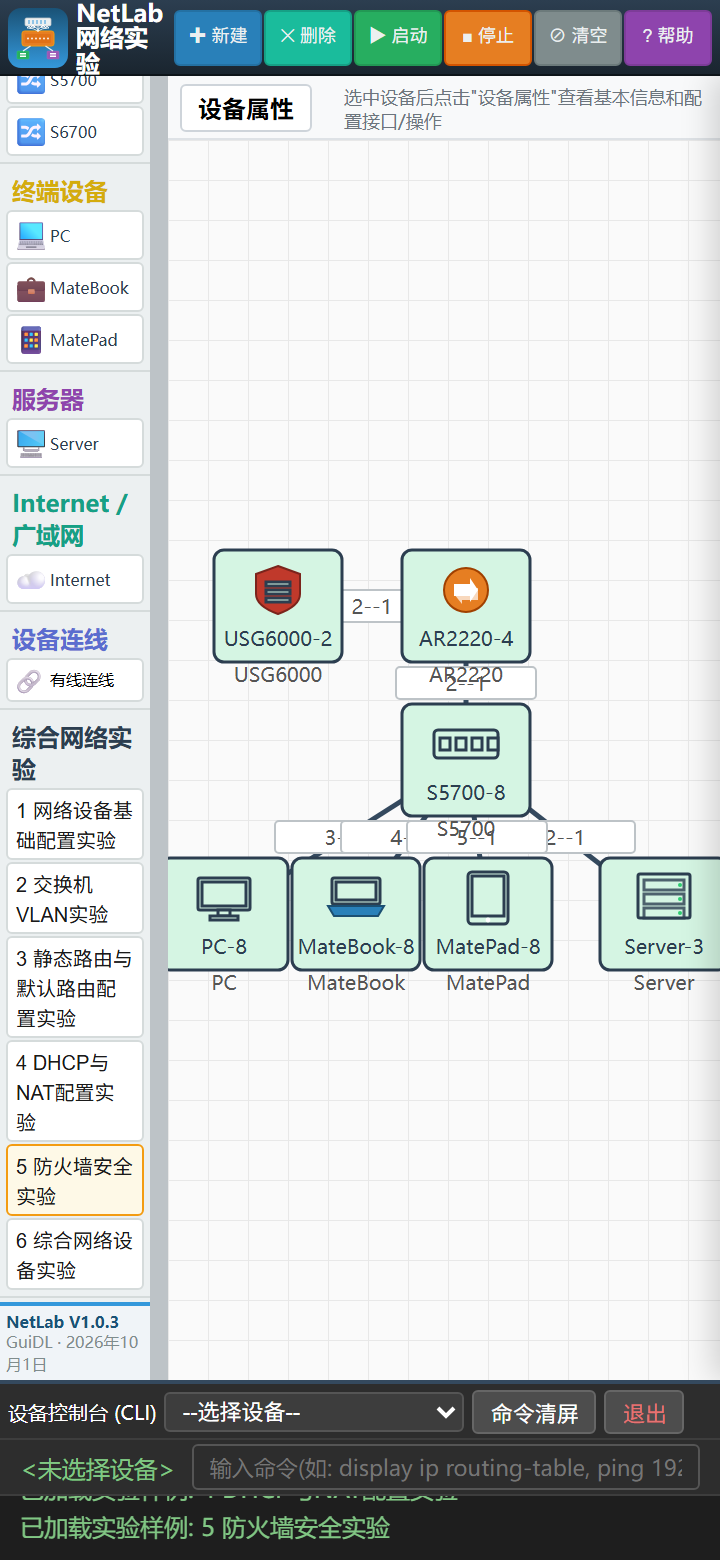Click the S5700-8 switch node
The height and width of the screenshot is (1560, 720).
[466, 760]
